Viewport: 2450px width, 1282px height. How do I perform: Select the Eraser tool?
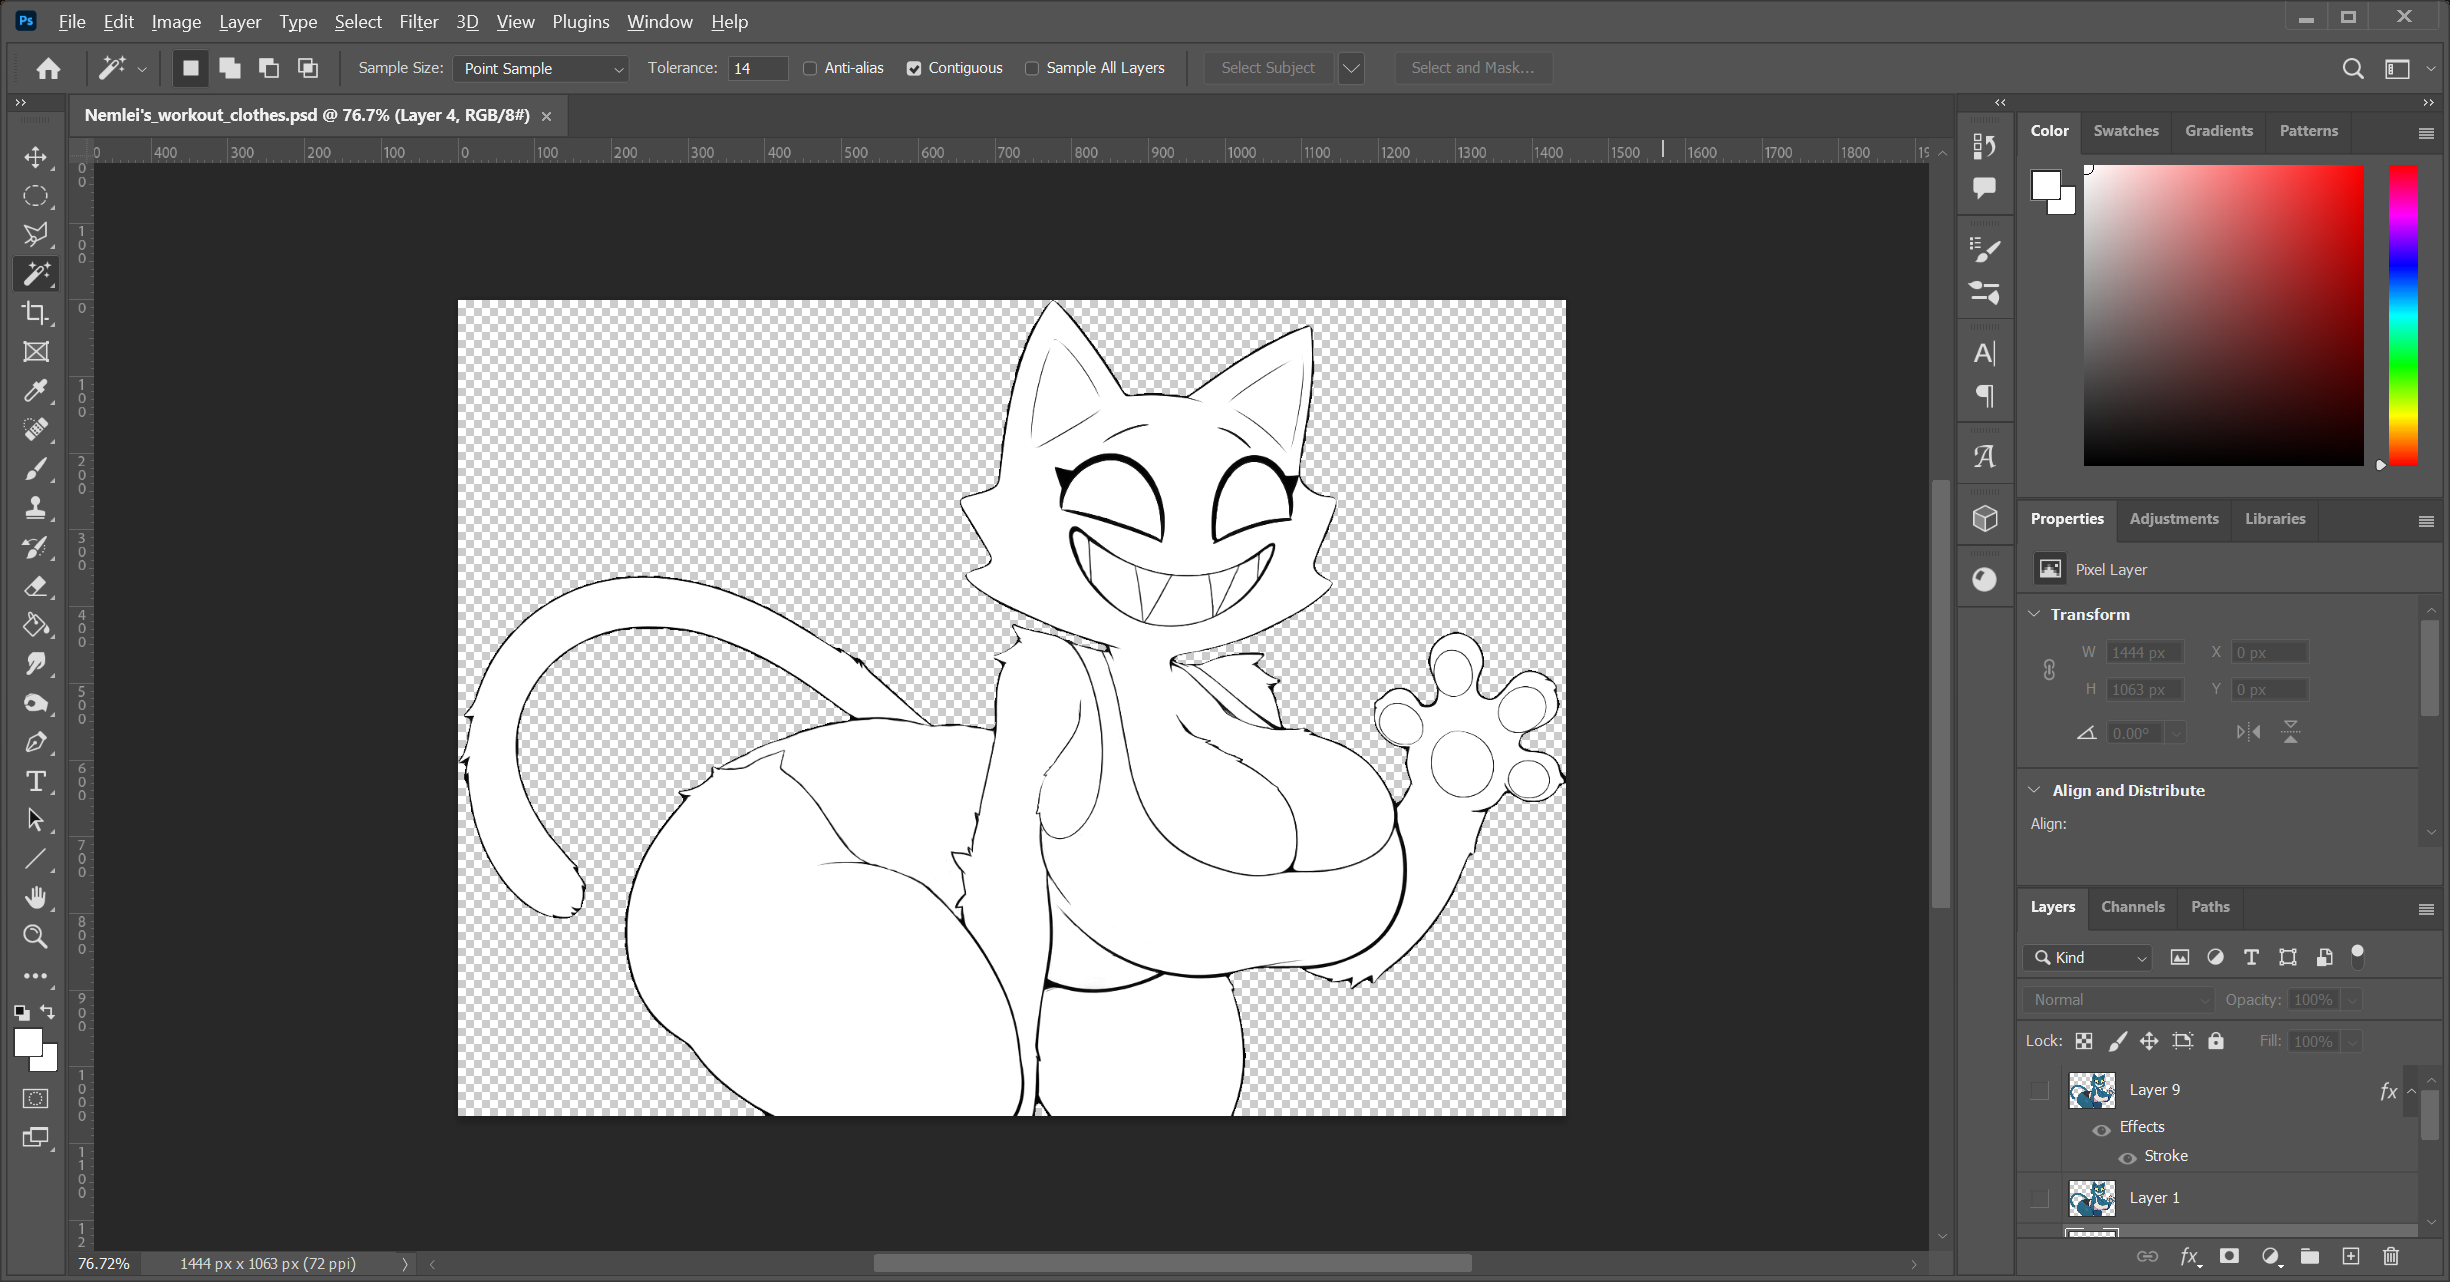[x=36, y=586]
